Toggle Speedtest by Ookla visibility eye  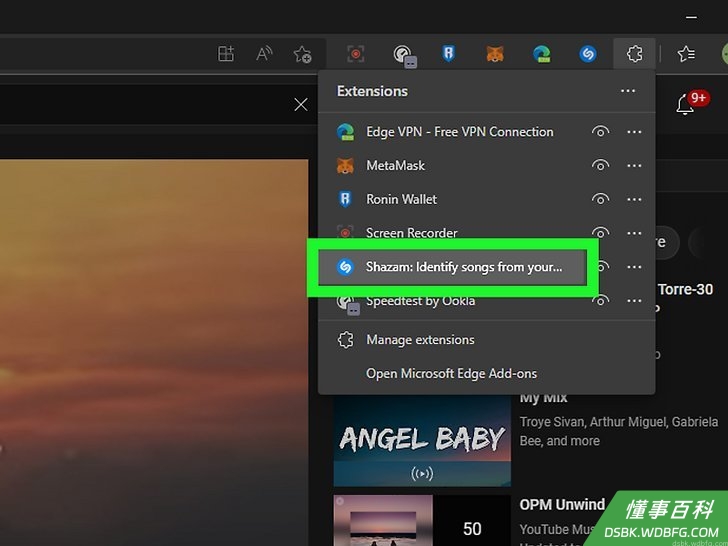(600, 301)
